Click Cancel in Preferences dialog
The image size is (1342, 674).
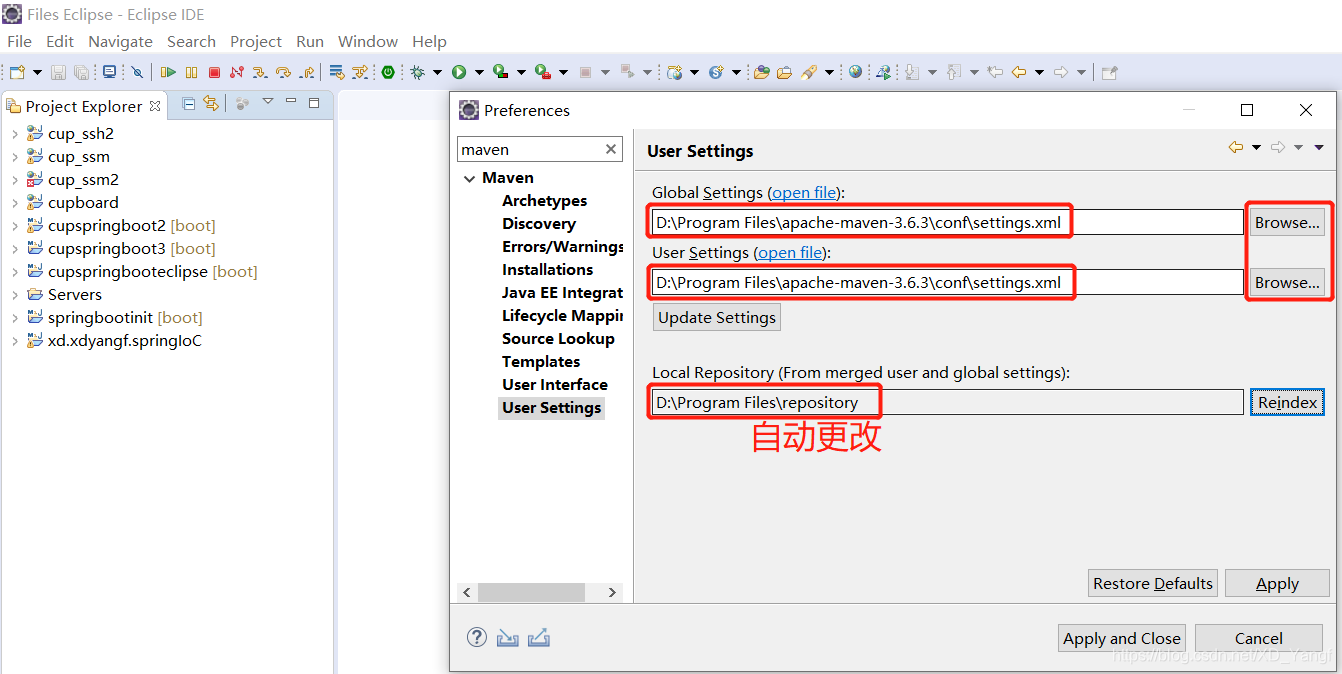[x=1259, y=638]
